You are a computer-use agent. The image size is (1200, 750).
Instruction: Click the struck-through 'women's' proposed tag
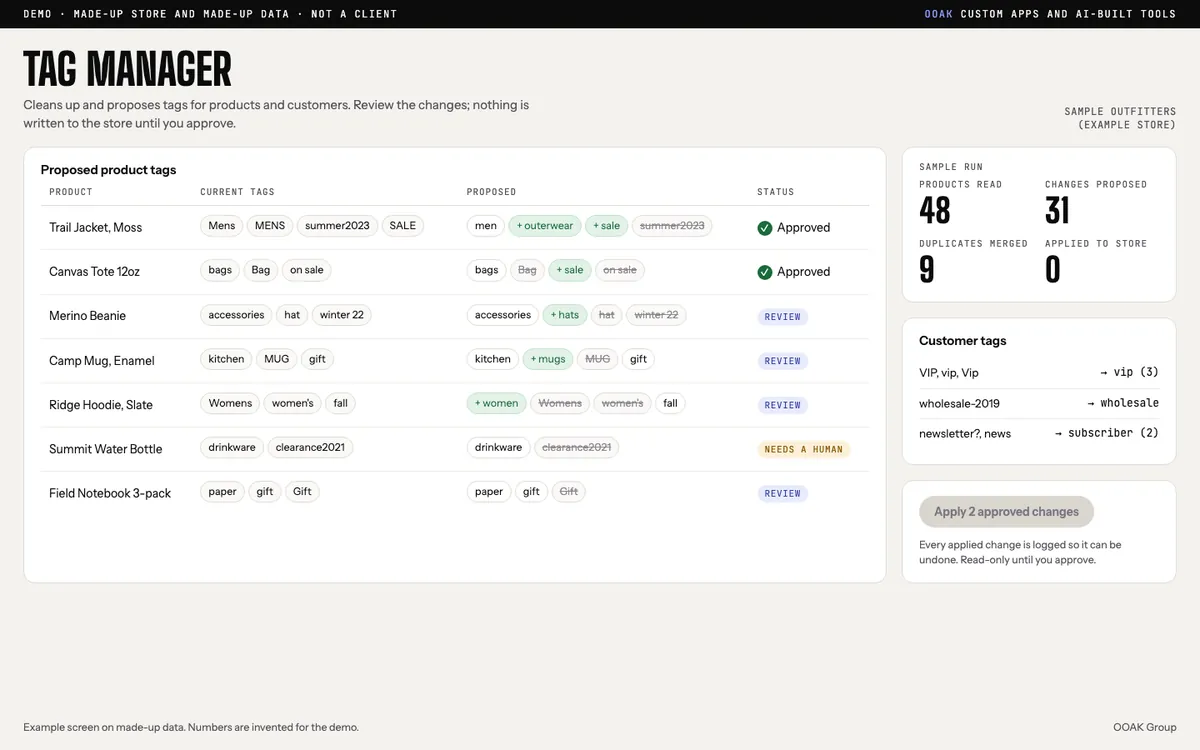[622, 403]
